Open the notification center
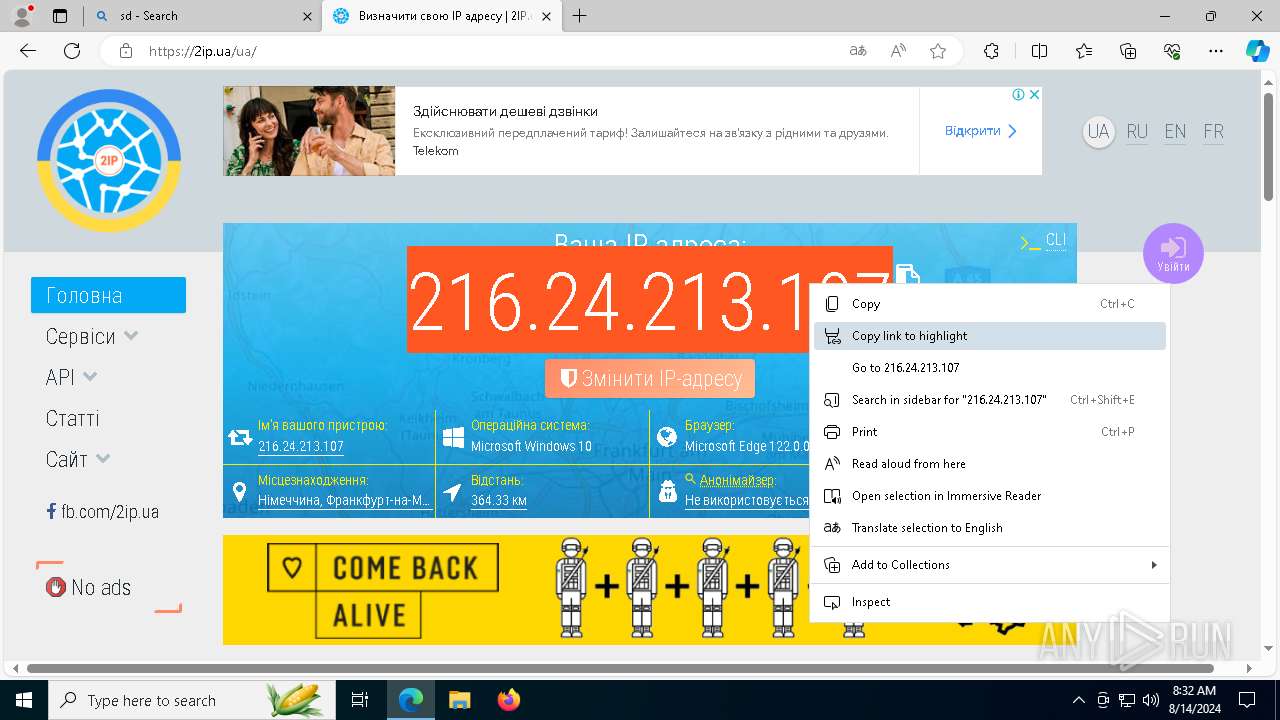Image resolution: width=1280 pixels, height=720 pixels. click(1247, 700)
